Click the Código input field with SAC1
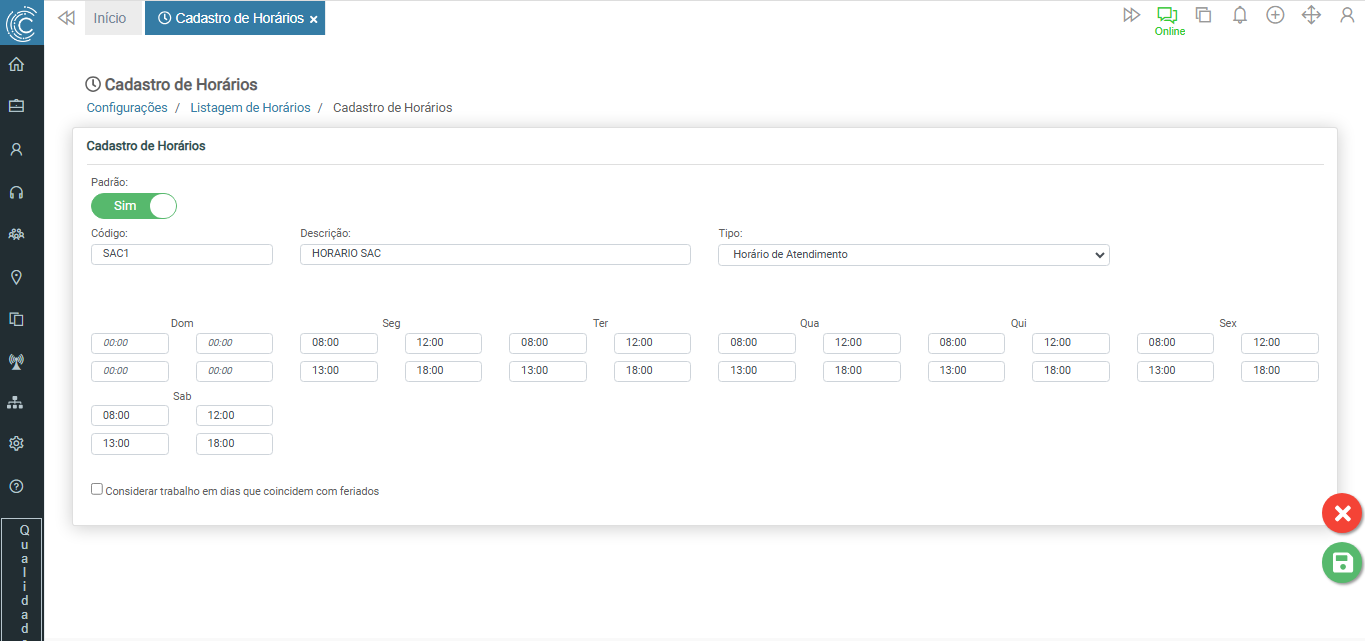1365x641 pixels. point(181,254)
